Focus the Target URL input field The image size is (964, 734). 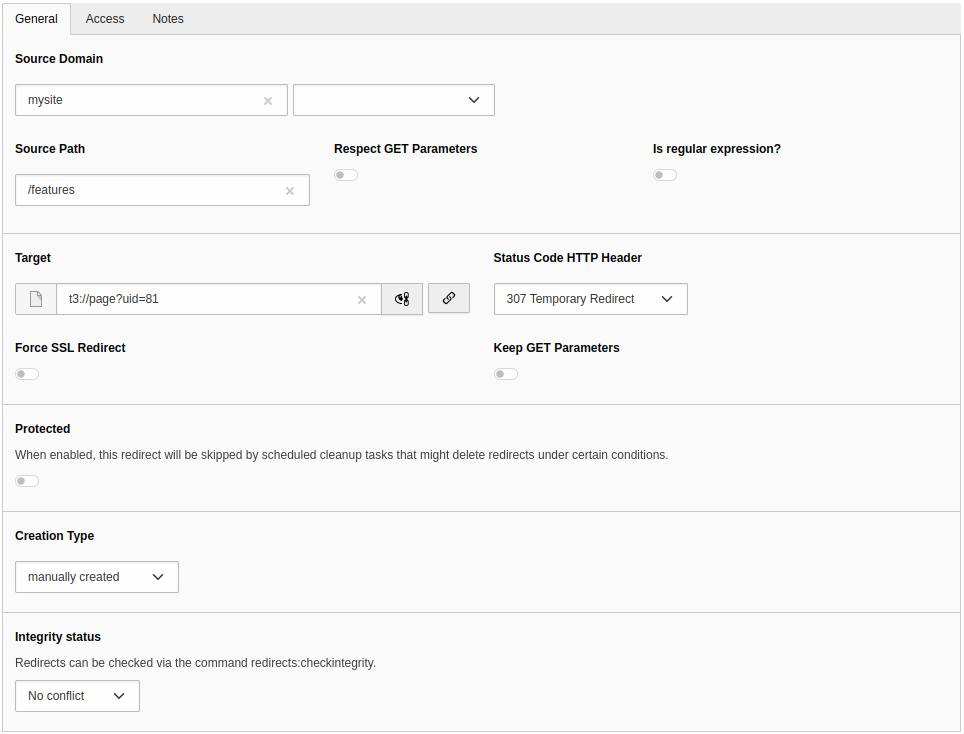205,299
